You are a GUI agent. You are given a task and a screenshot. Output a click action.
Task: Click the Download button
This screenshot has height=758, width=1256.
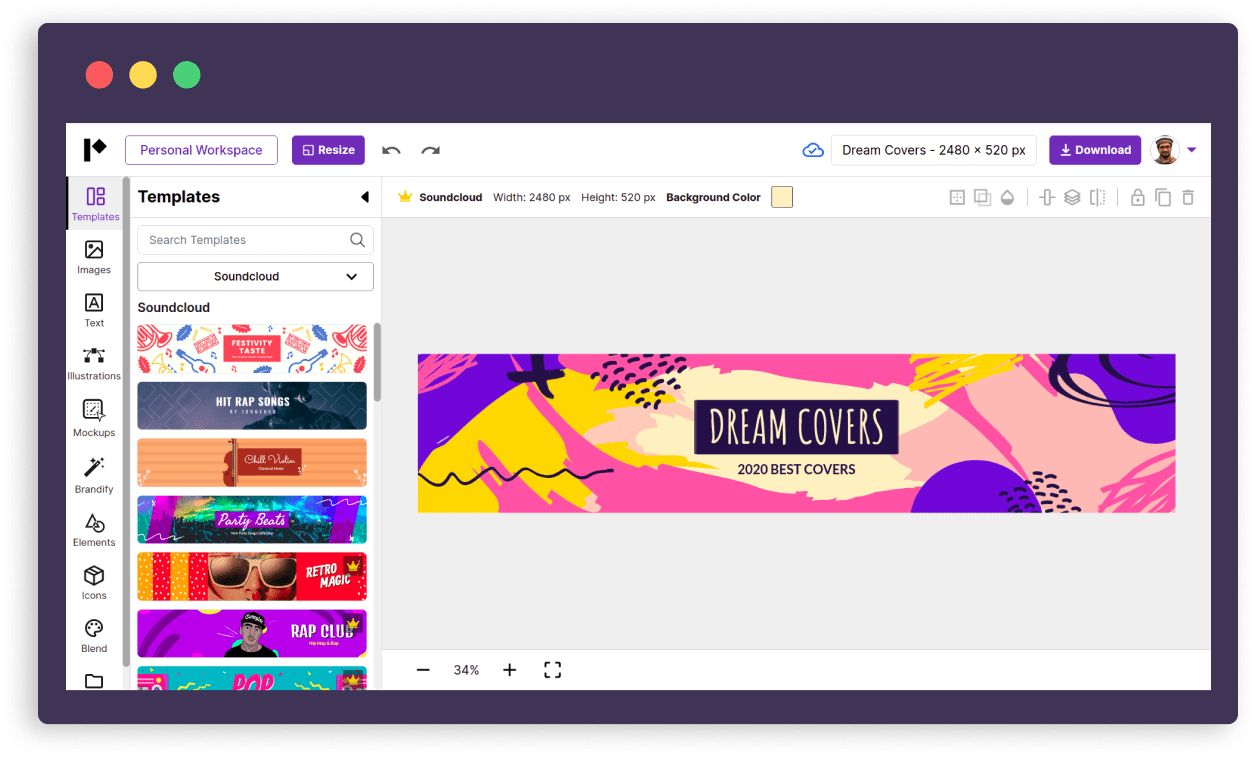1095,149
